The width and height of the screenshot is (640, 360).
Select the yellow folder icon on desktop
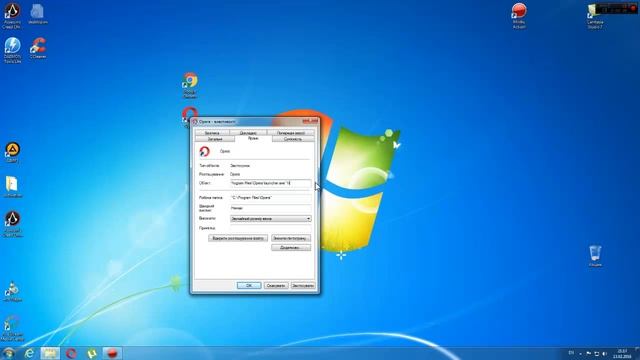(x=12, y=187)
